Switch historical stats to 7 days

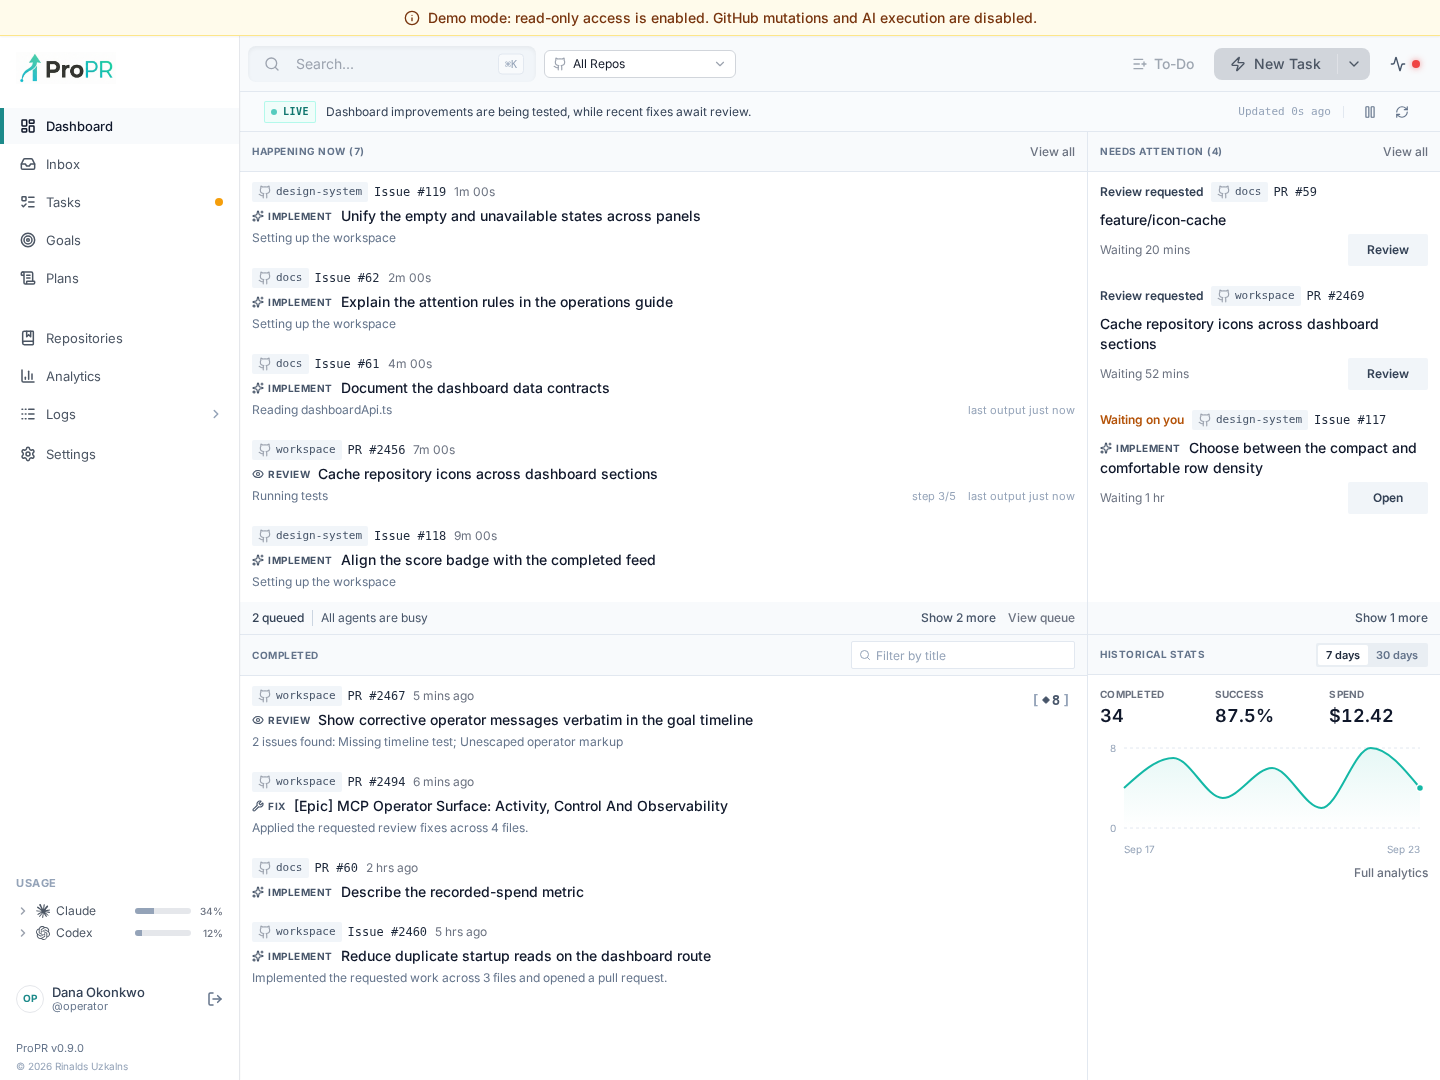point(1343,655)
